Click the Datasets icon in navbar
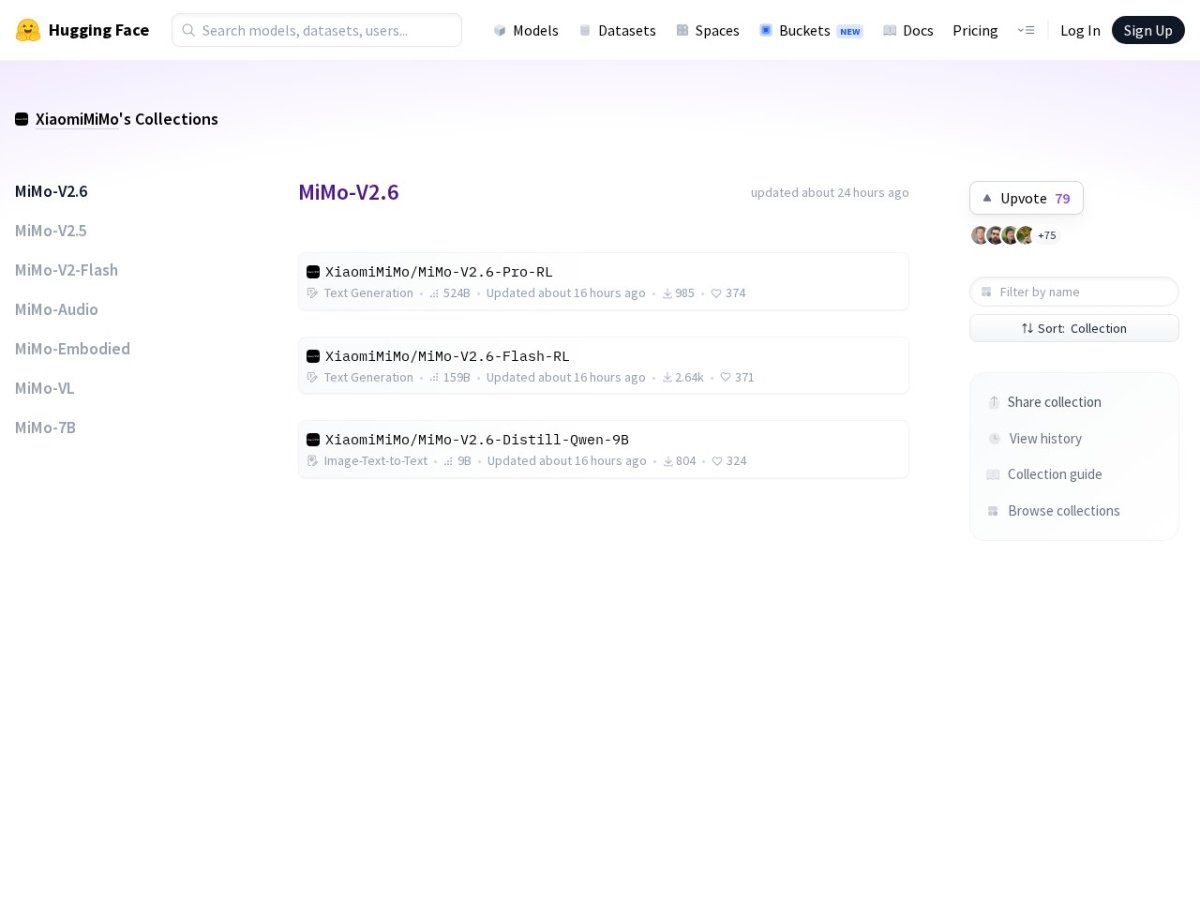Viewport: 1200px width, 900px height. [x=585, y=30]
